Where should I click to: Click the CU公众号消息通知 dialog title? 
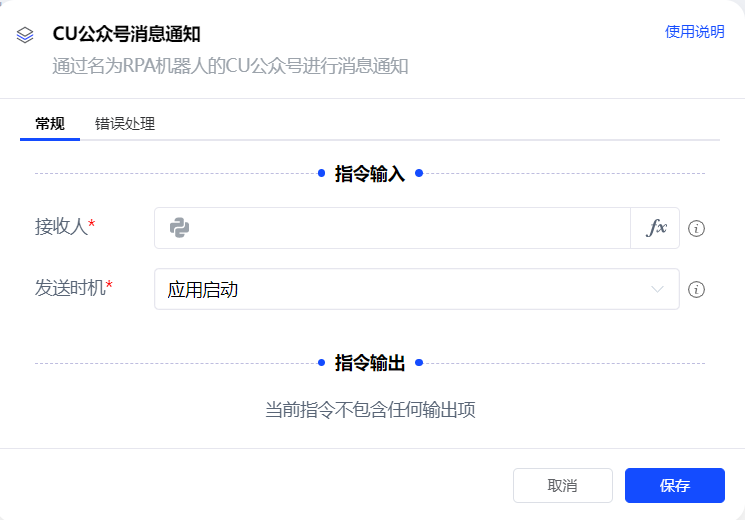coord(127,34)
